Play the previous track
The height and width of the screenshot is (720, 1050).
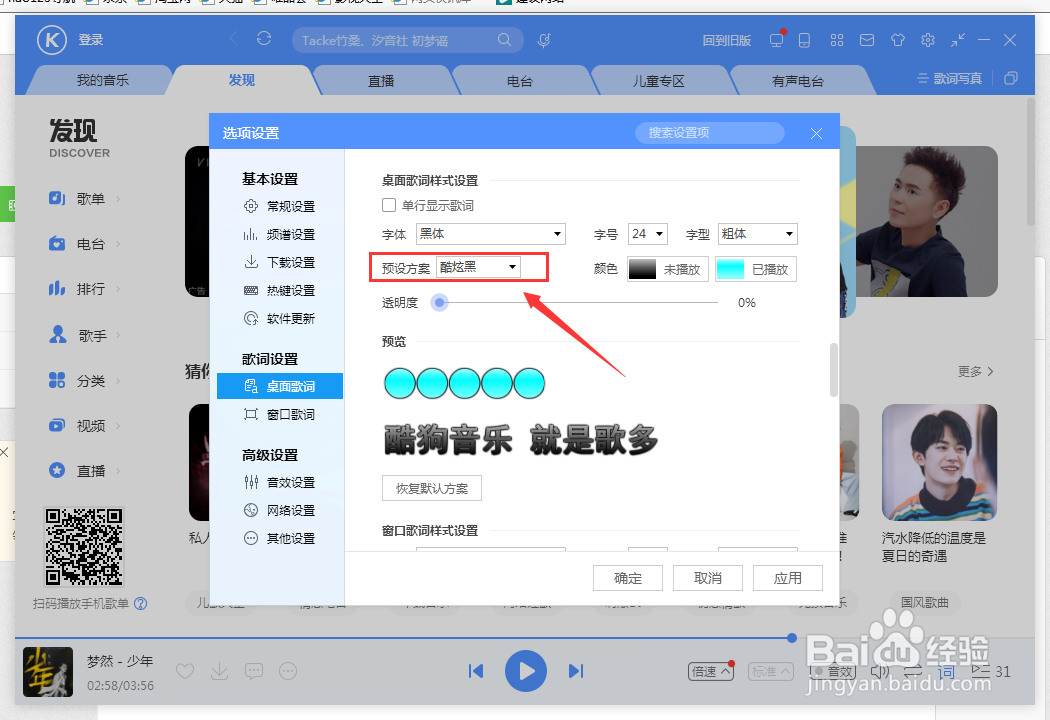pyautogui.click(x=476, y=670)
